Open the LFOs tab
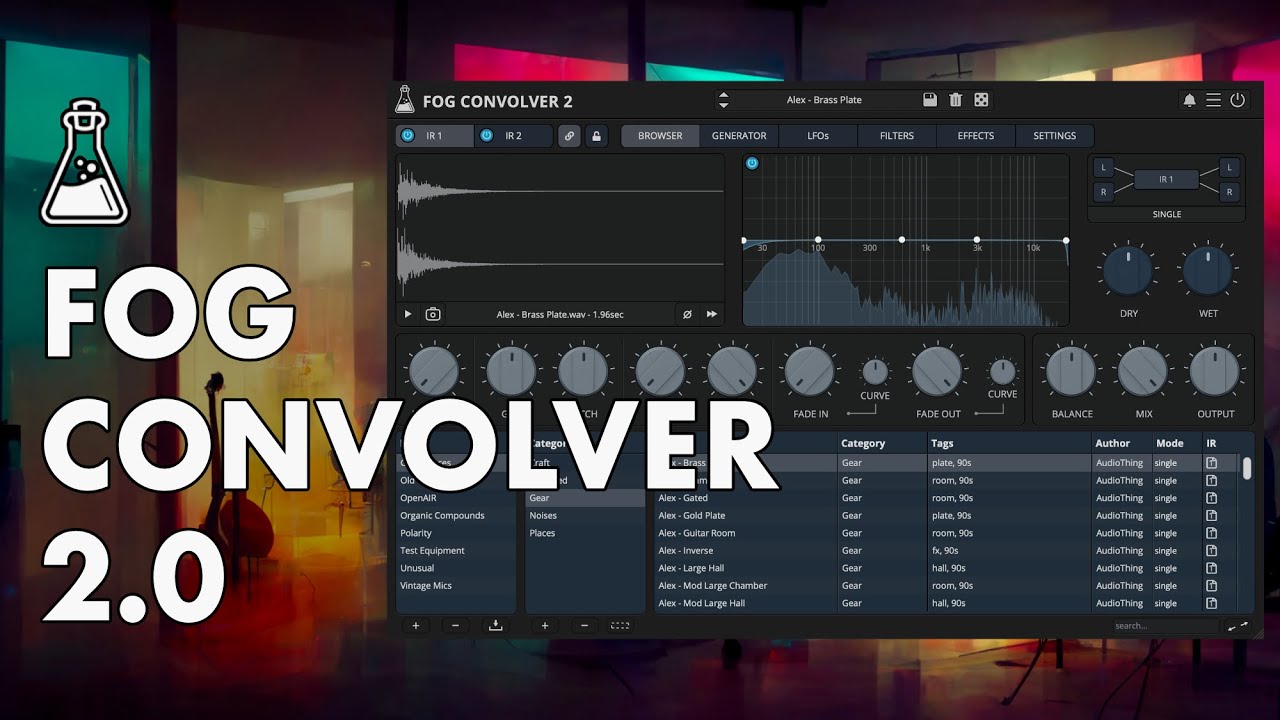 pos(818,136)
